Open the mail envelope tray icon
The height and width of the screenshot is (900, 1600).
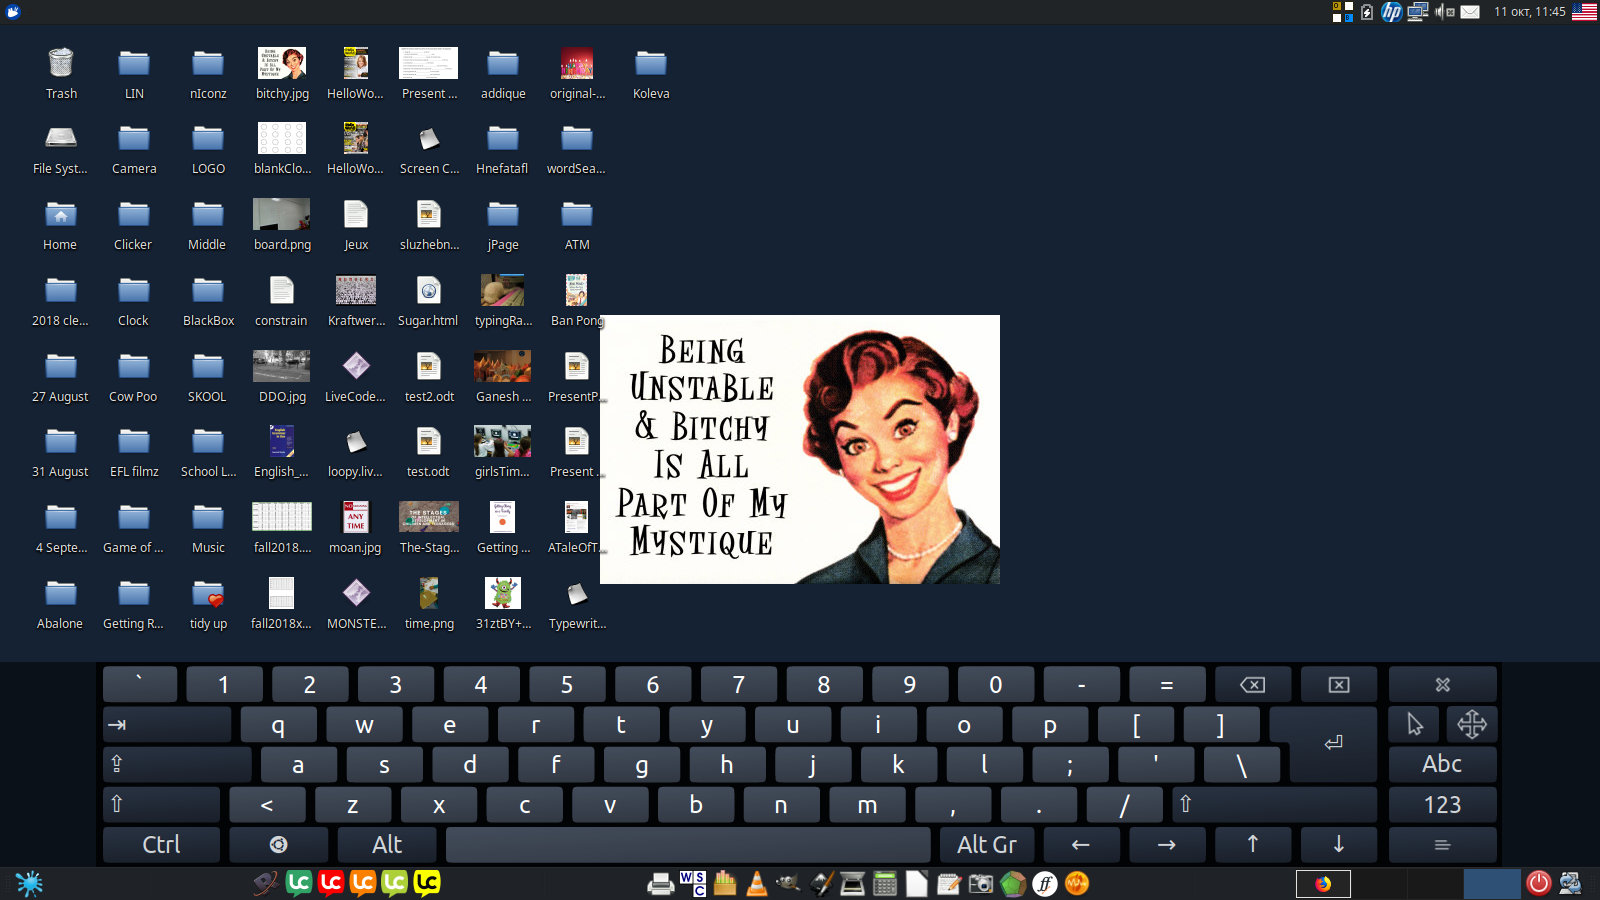[x=1470, y=12]
